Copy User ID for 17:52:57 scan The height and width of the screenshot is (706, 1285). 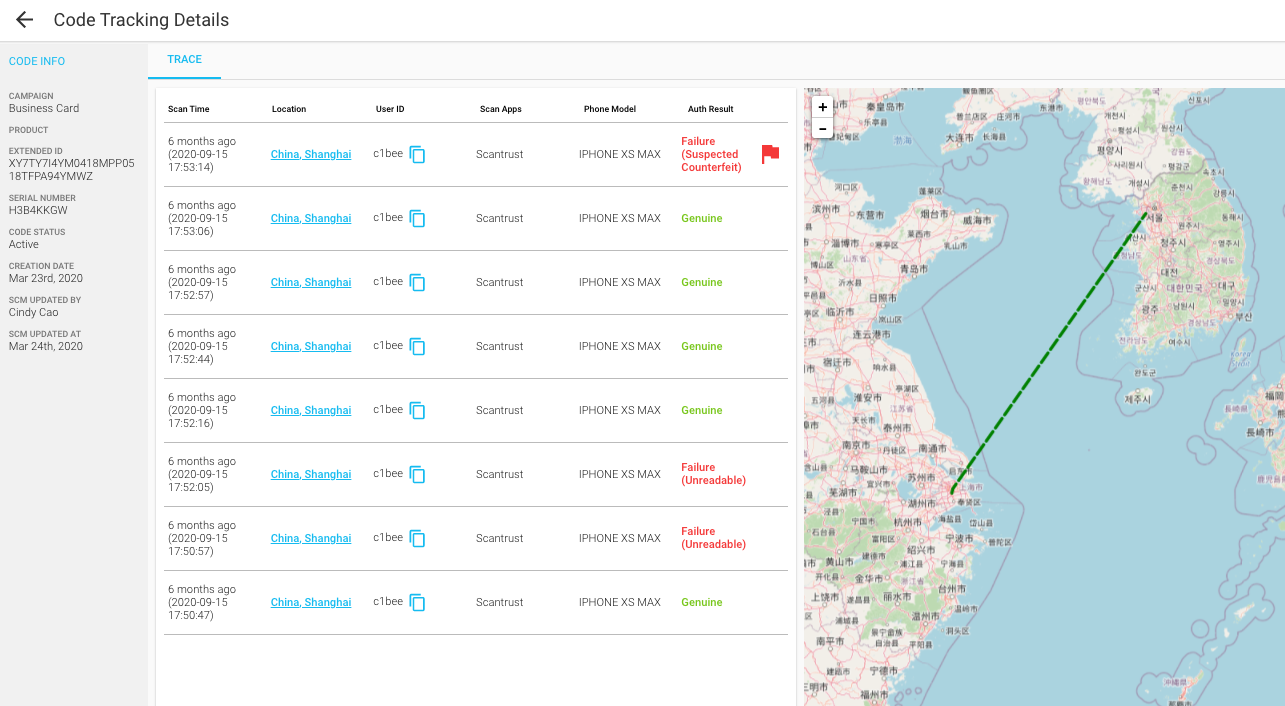click(417, 283)
